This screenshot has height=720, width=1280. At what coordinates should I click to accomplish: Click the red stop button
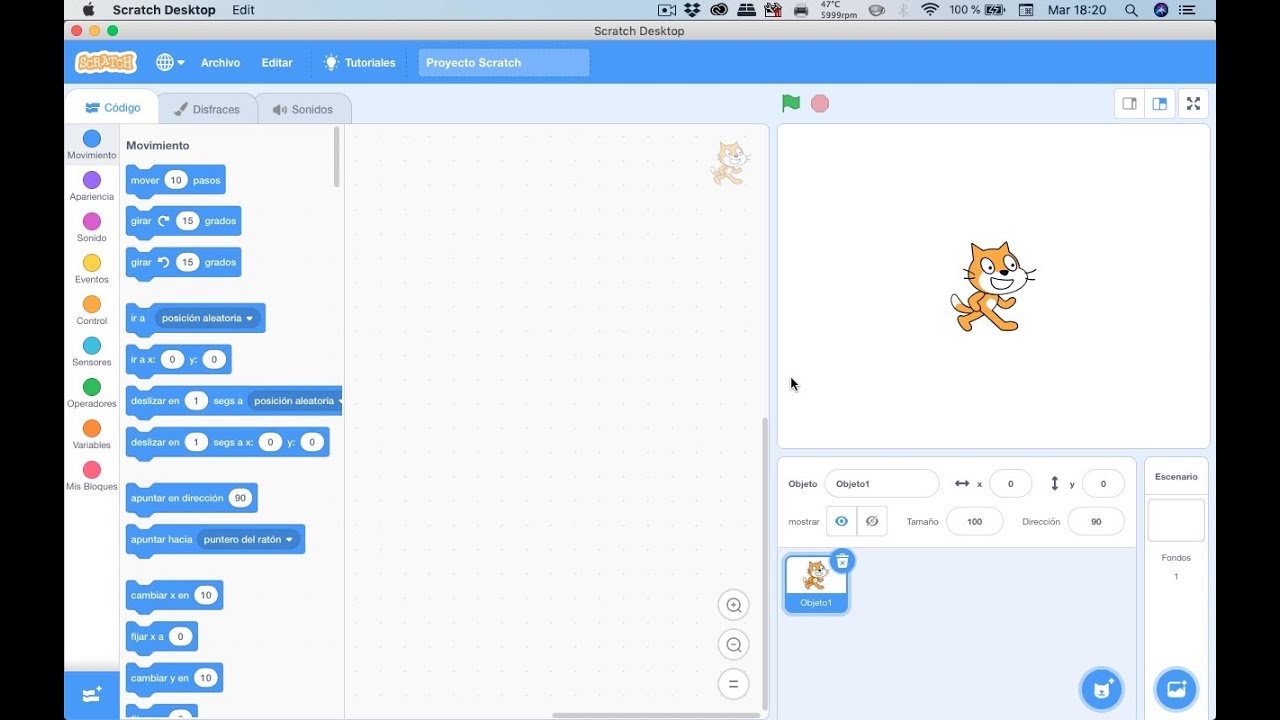pyautogui.click(x=820, y=103)
